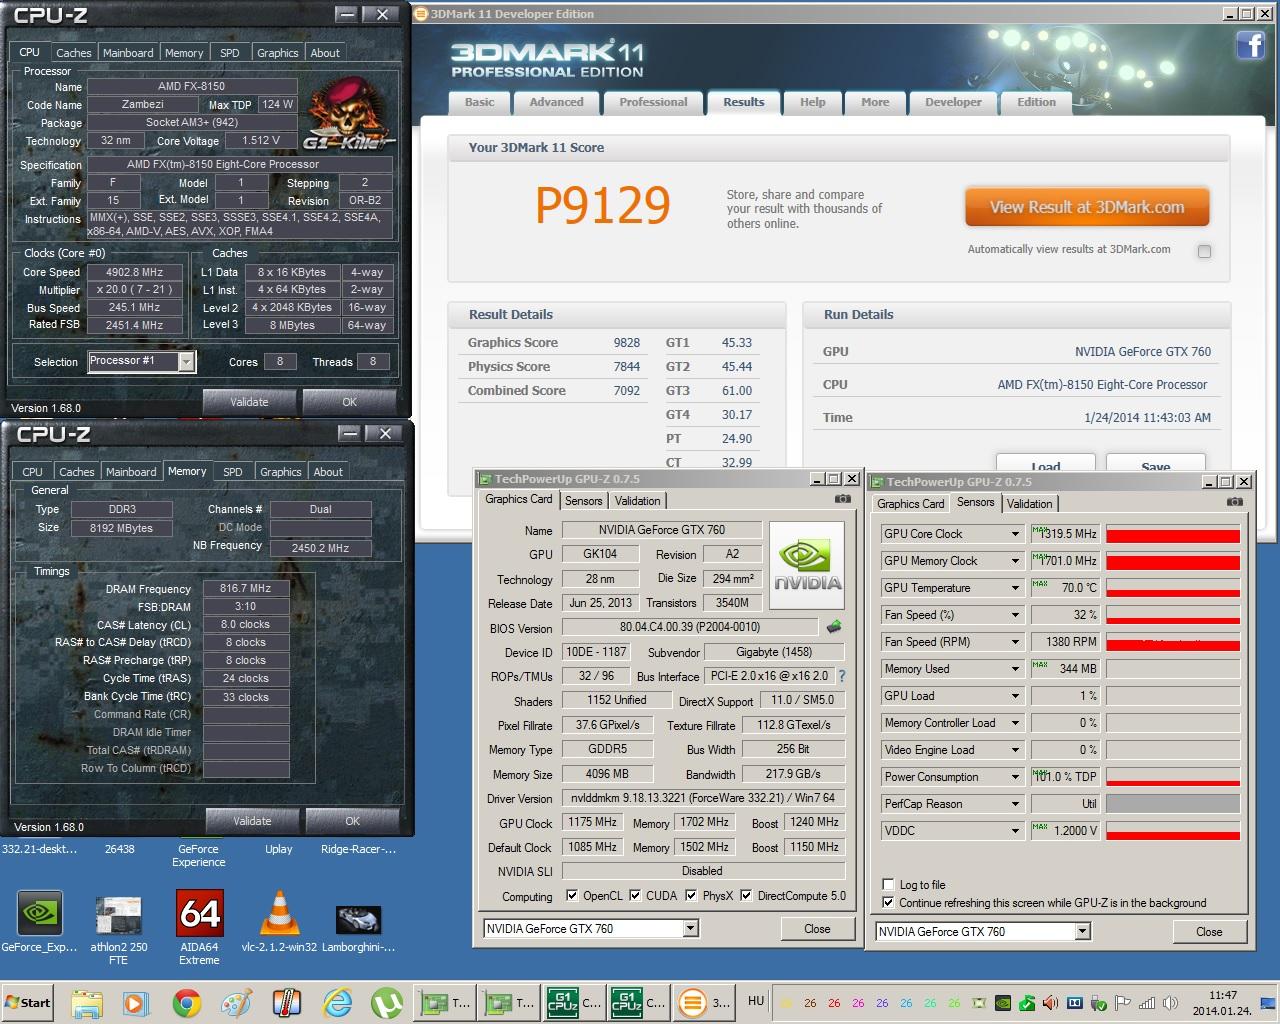
Task: Switch to Mainboard tab in top CPU-Z
Action: tap(128, 53)
